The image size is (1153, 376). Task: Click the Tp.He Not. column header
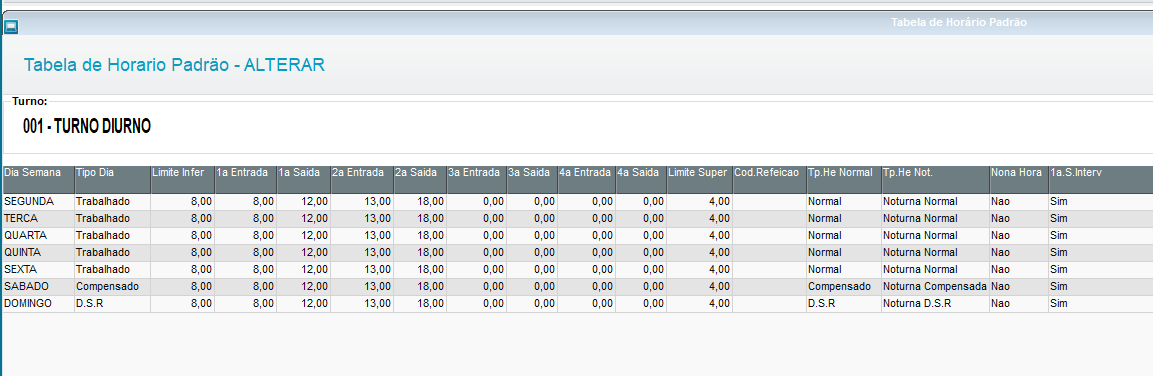(935, 180)
